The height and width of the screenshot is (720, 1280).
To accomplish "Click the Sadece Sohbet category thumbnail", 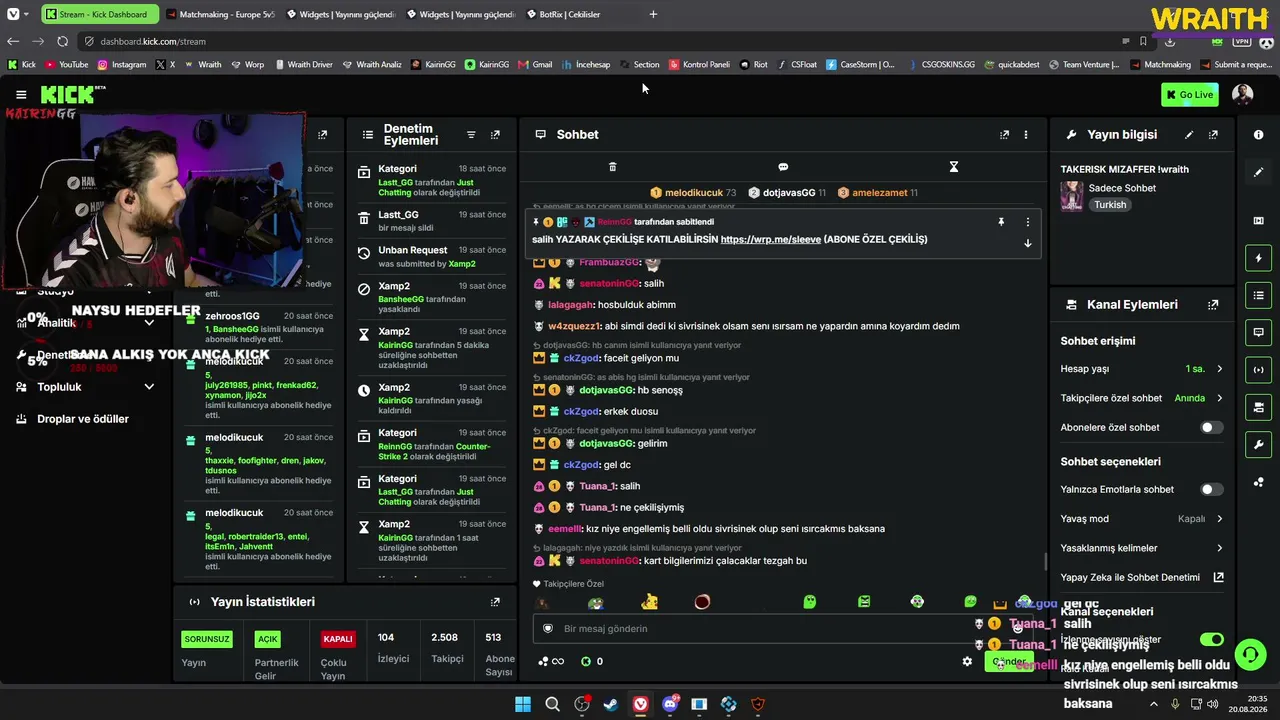I will 1071,196.
